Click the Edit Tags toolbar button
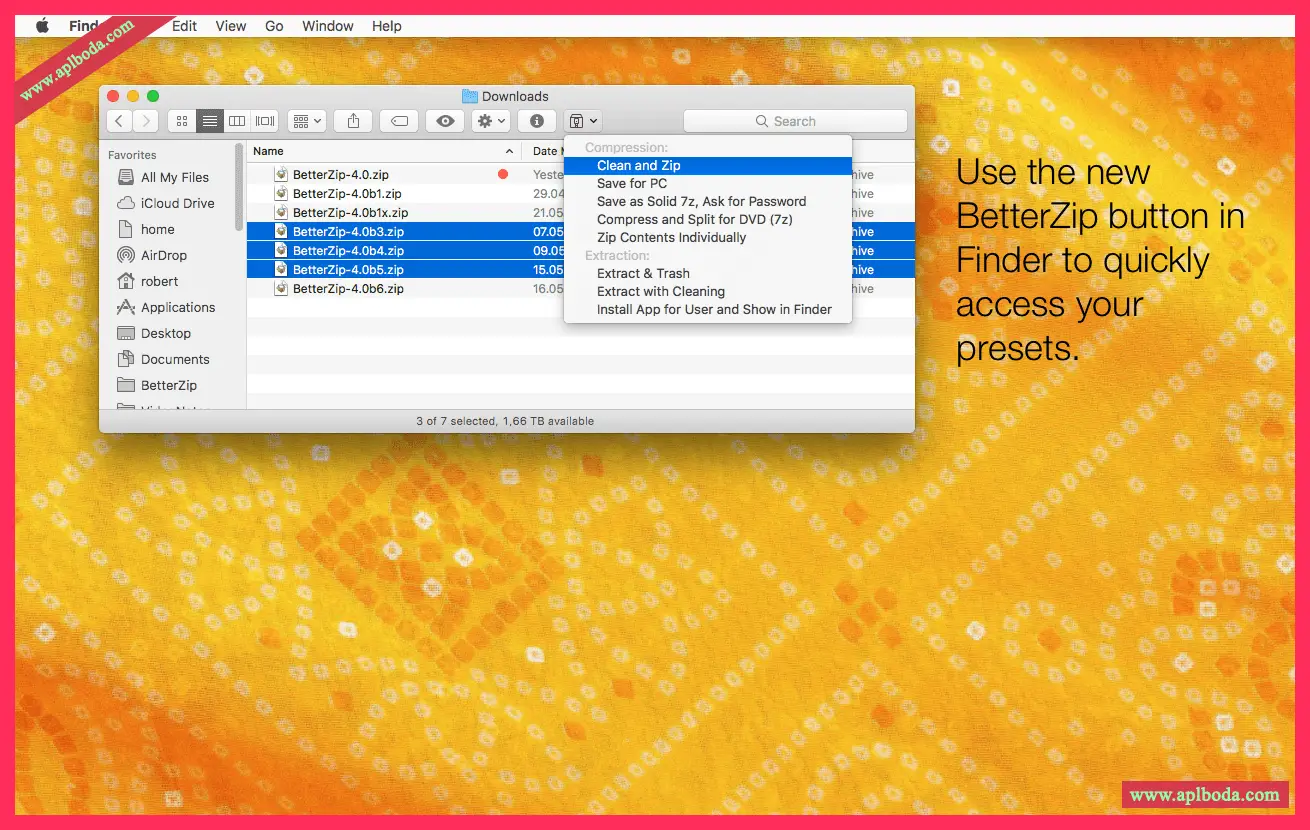This screenshot has width=1310, height=830. coord(399,121)
